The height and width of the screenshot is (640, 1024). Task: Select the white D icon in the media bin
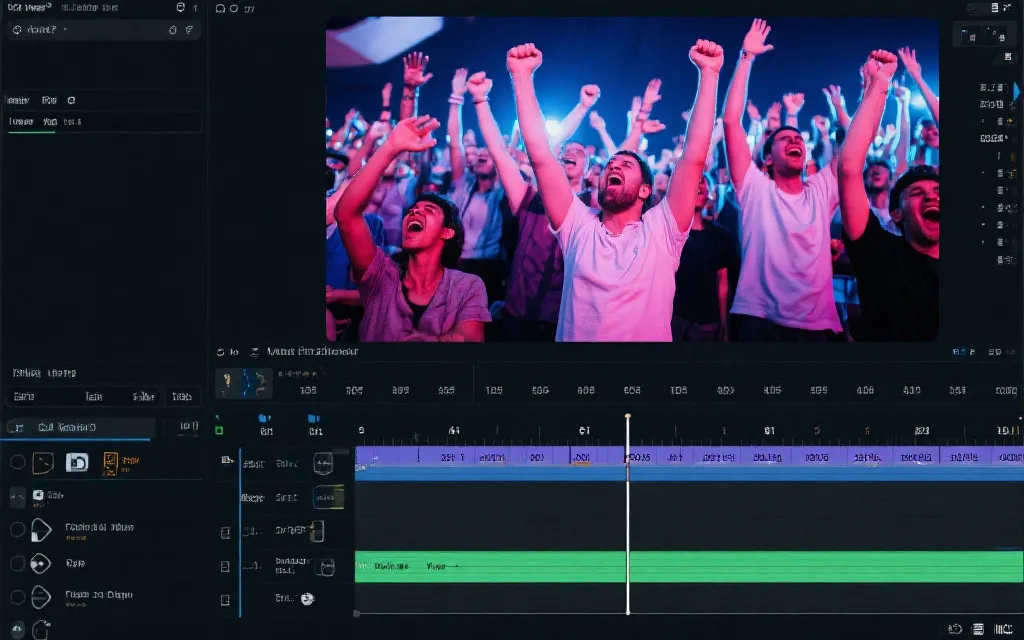pos(77,463)
